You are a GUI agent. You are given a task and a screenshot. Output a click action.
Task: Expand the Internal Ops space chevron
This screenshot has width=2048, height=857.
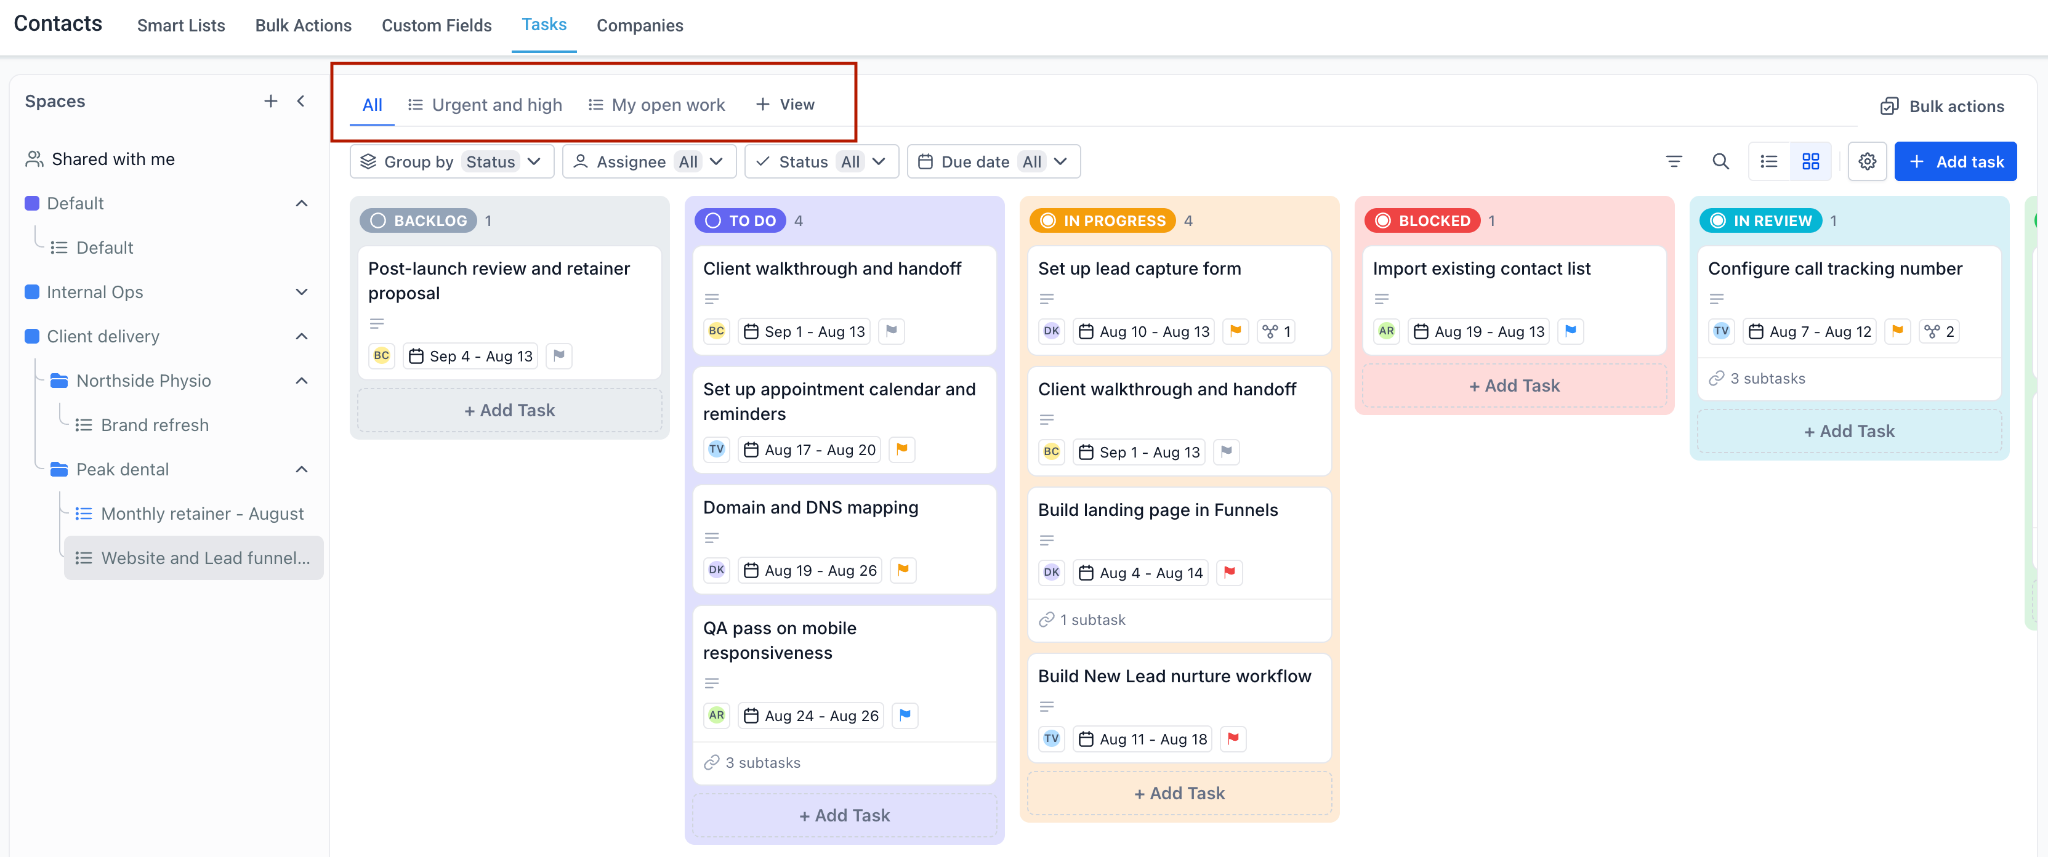[301, 292]
